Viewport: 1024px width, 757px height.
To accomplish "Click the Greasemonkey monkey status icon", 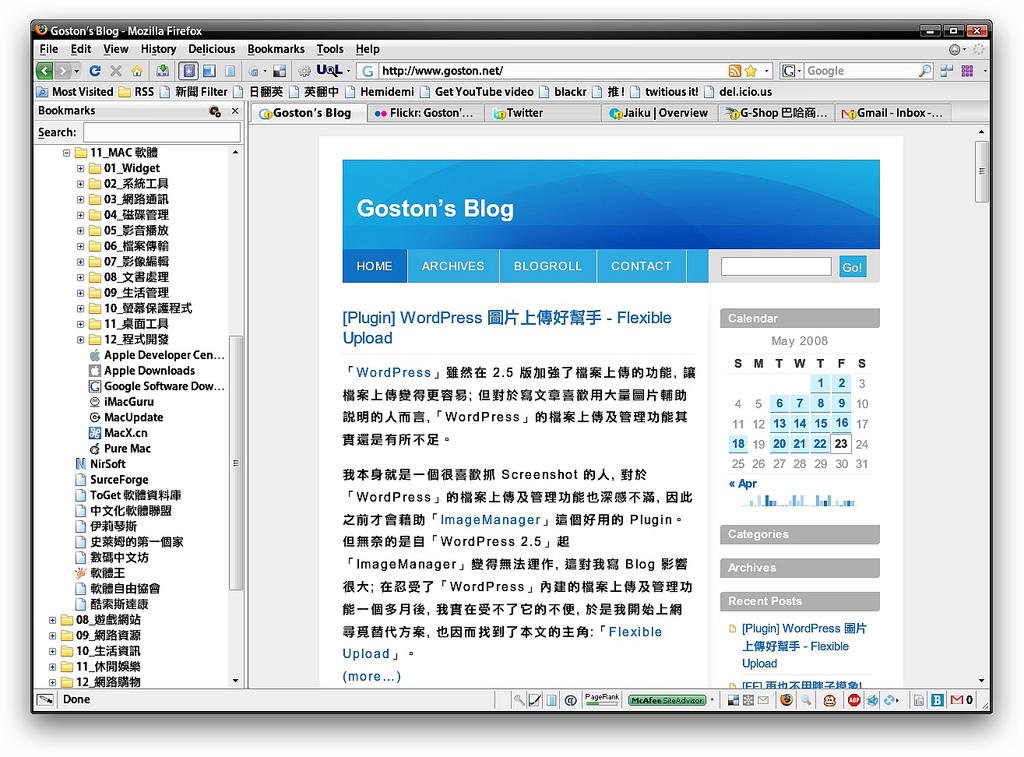I will [829, 700].
